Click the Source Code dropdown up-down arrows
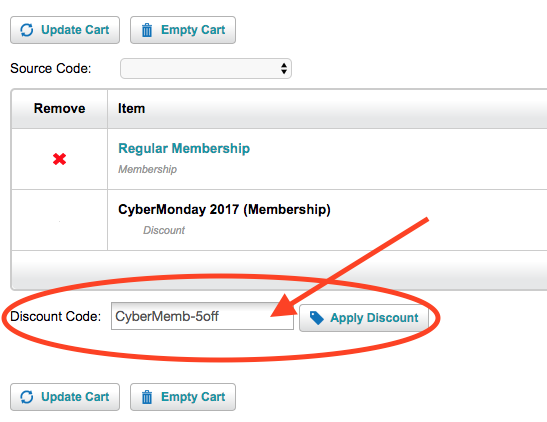Viewport: 547px width, 422px height. coord(284,68)
